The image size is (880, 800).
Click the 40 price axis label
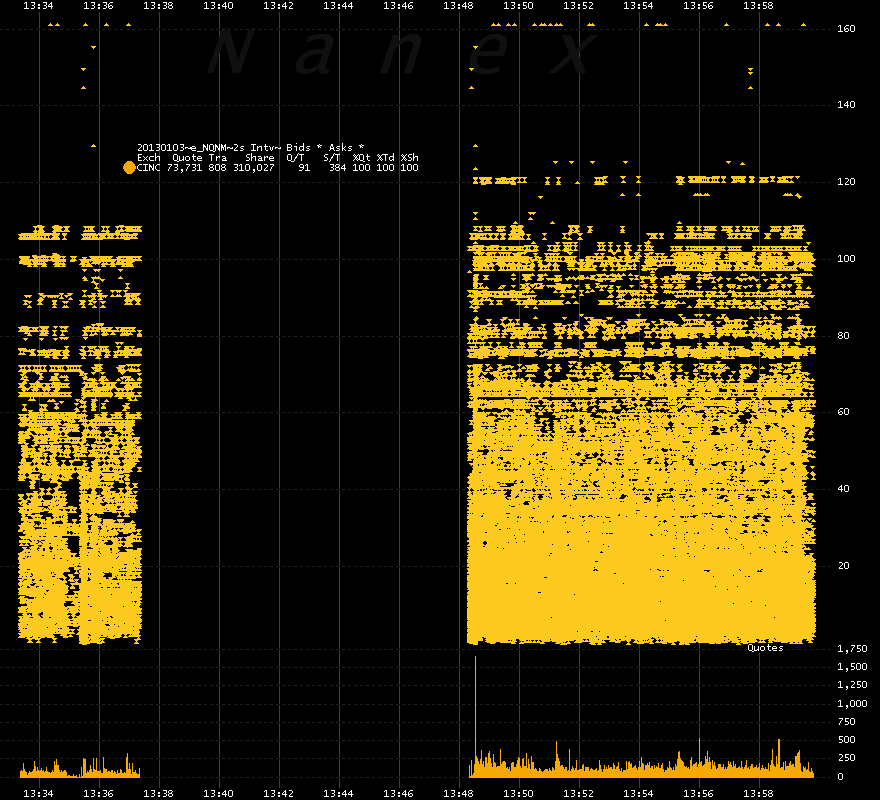844,489
